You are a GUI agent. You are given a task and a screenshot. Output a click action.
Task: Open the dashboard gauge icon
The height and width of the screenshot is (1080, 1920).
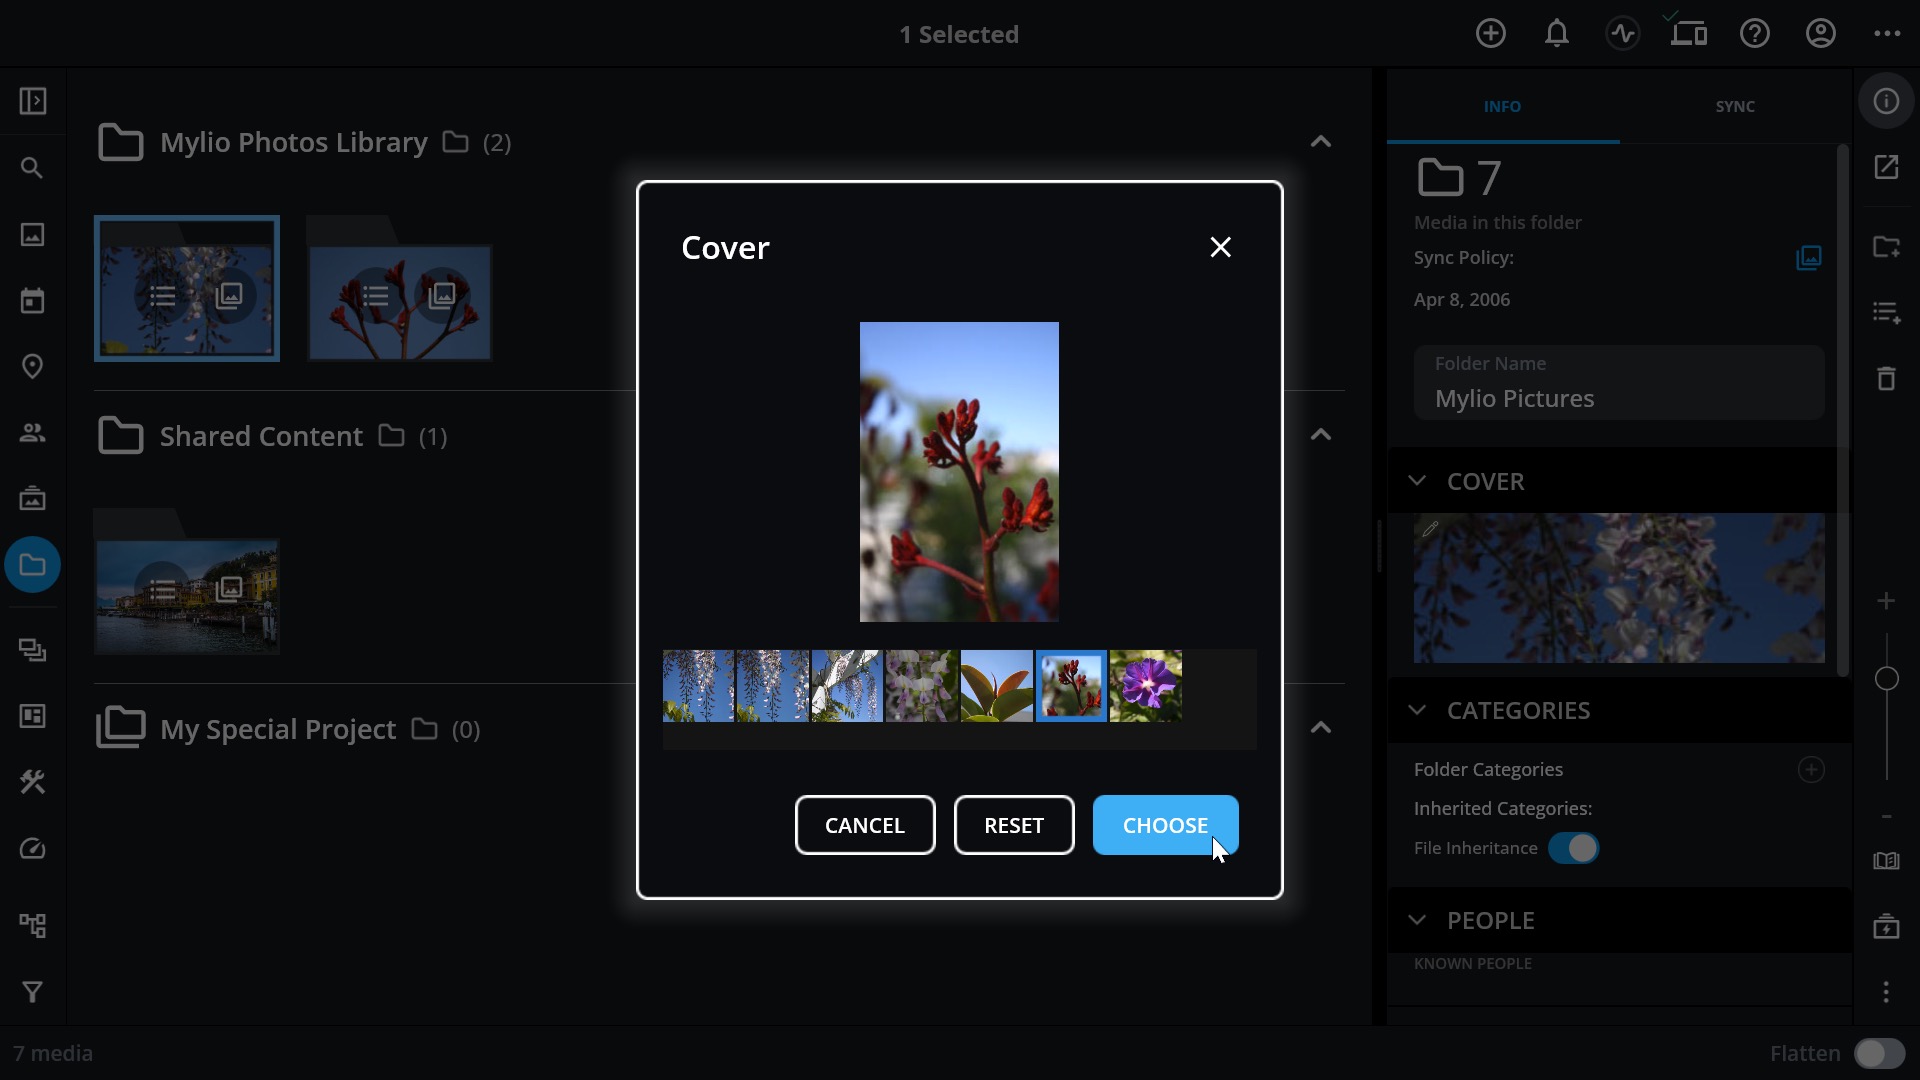(x=33, y=849)
